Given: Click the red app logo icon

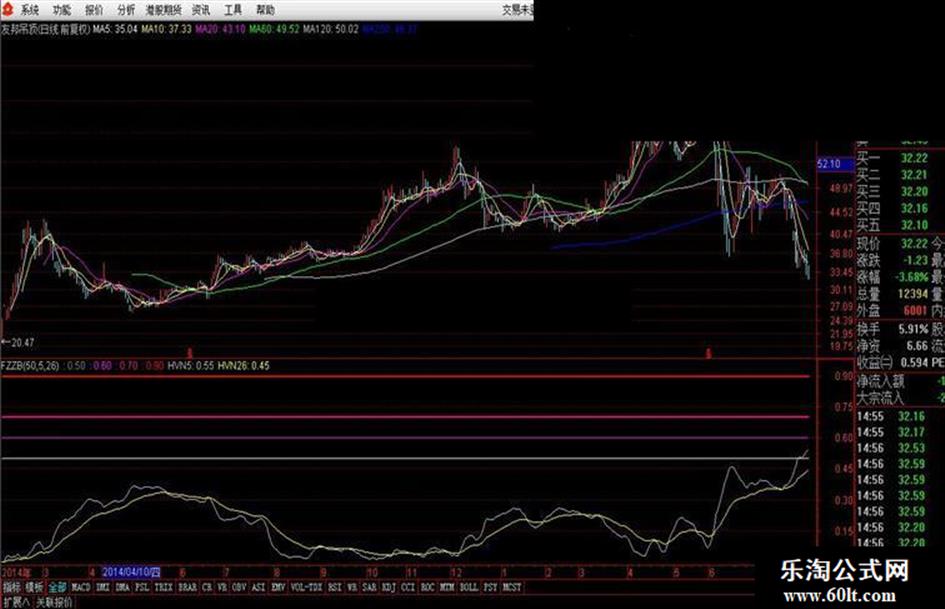Looking at the screenshot, I should (8, 9).
